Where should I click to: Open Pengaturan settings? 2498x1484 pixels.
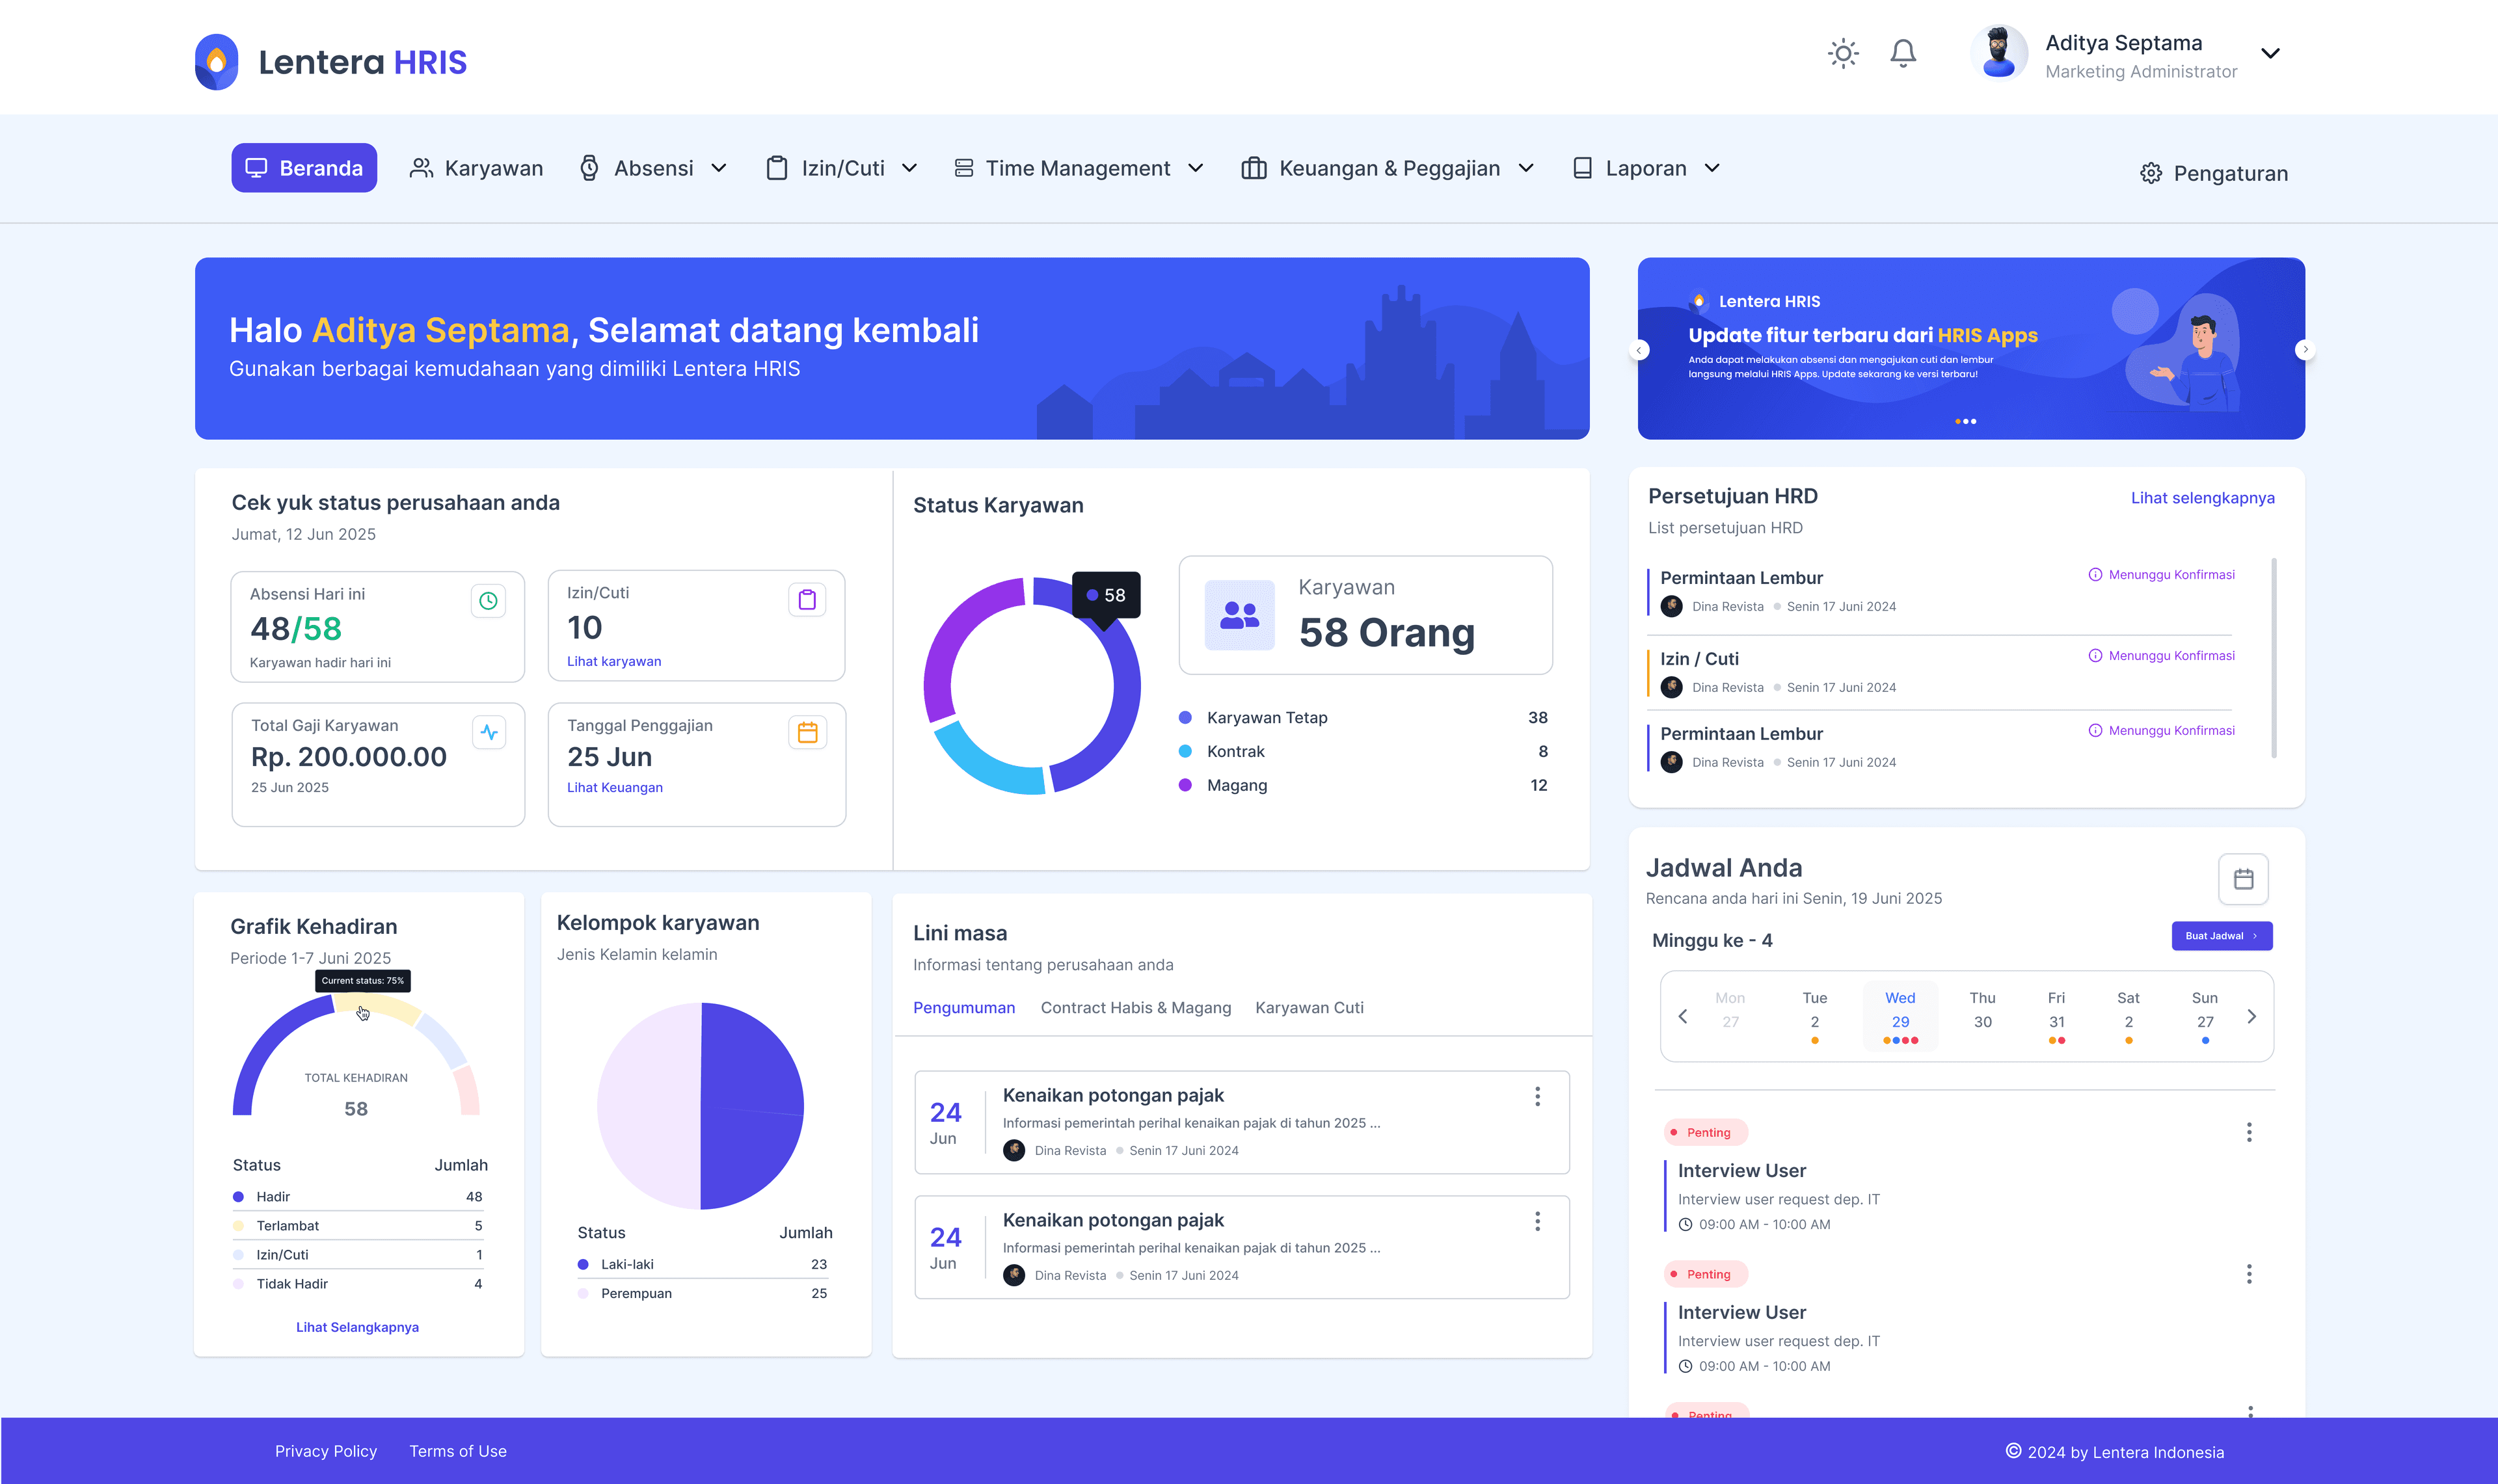pyautogui.click(x=2214, y=173)
